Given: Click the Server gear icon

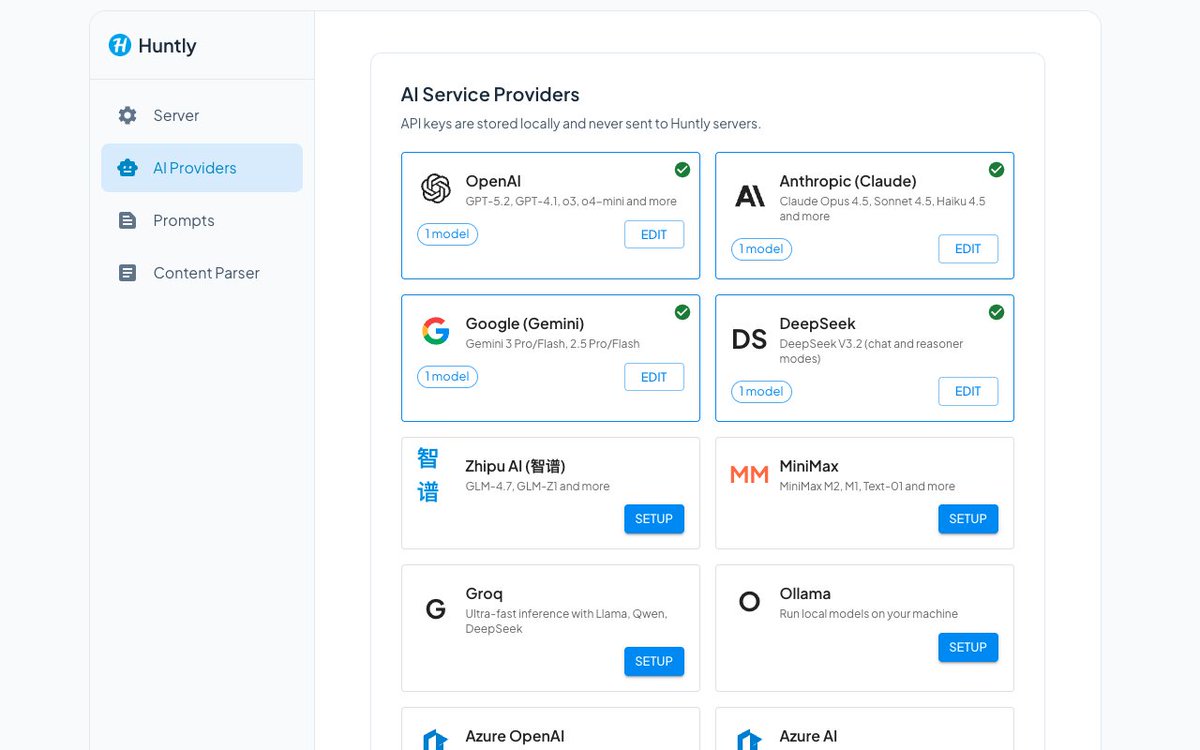Looking at the screenshot, I should tap(127, 115).
